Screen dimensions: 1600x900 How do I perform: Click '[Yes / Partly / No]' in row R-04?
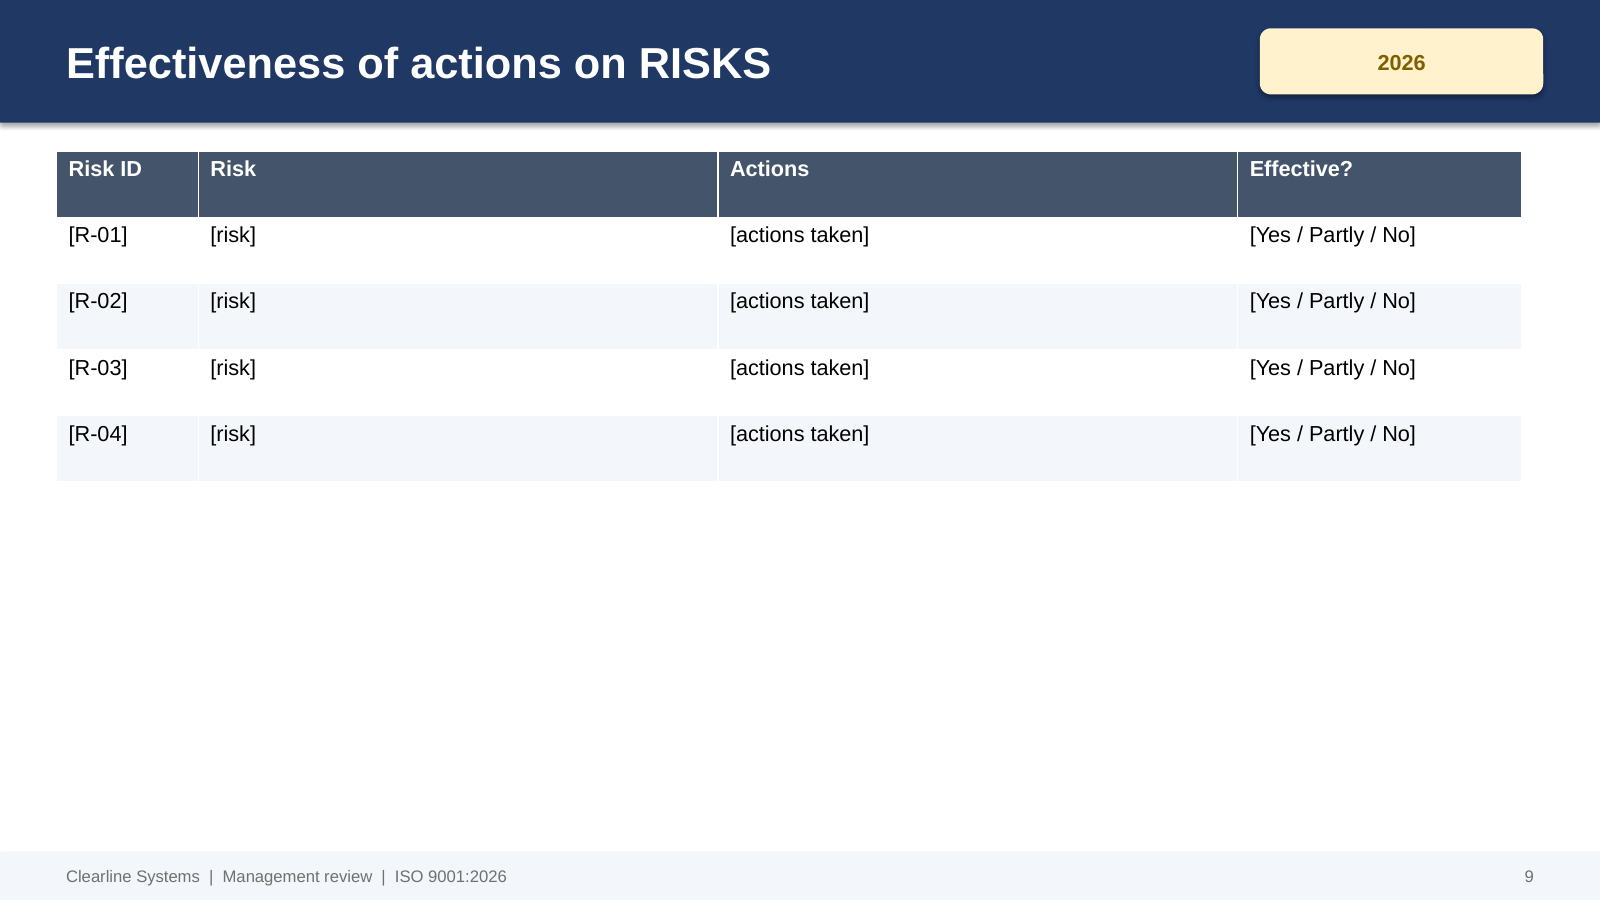[1332, 434]
